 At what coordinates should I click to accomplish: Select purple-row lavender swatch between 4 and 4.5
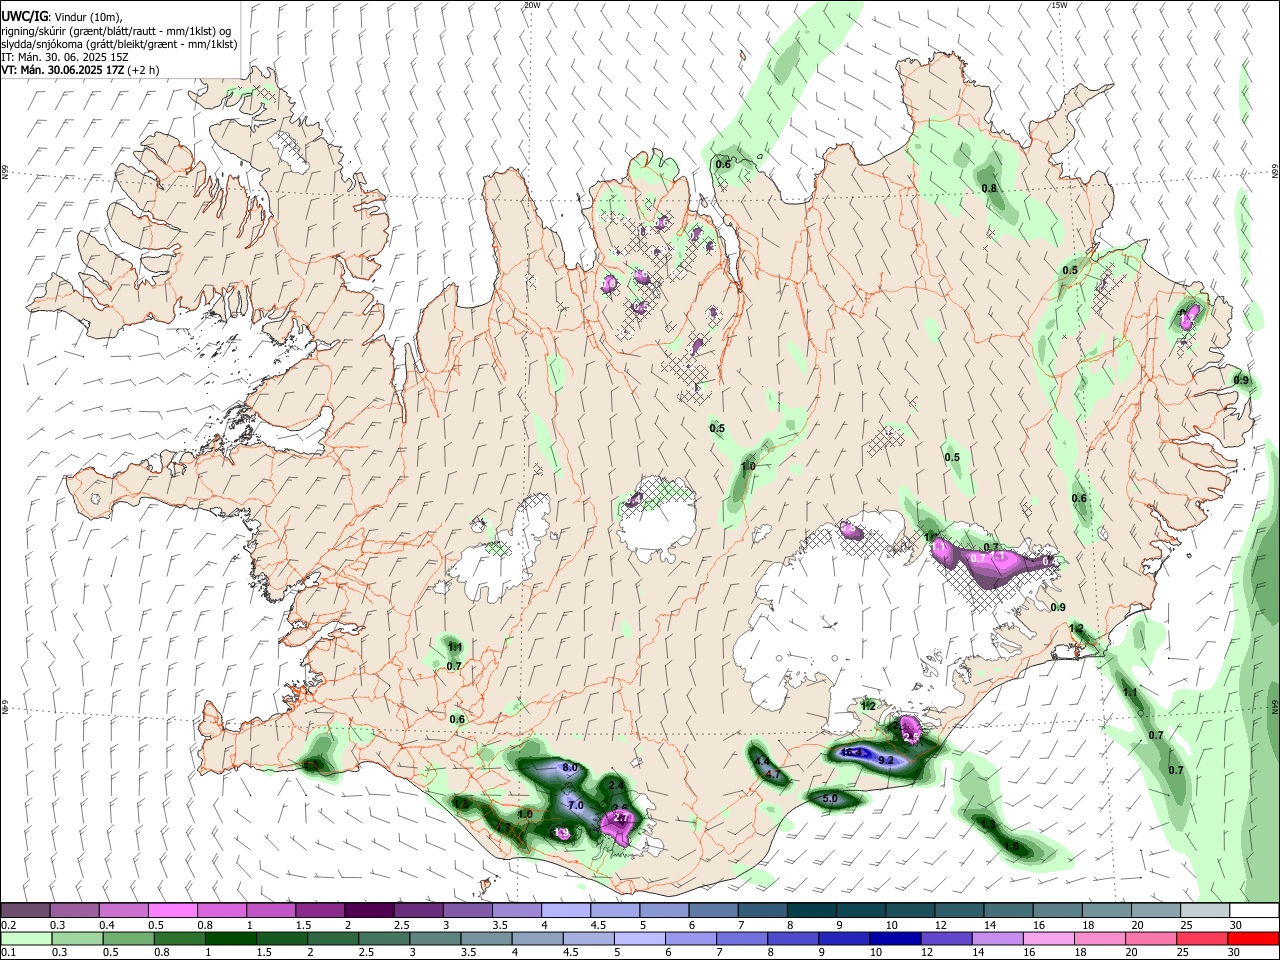point(566,911)
